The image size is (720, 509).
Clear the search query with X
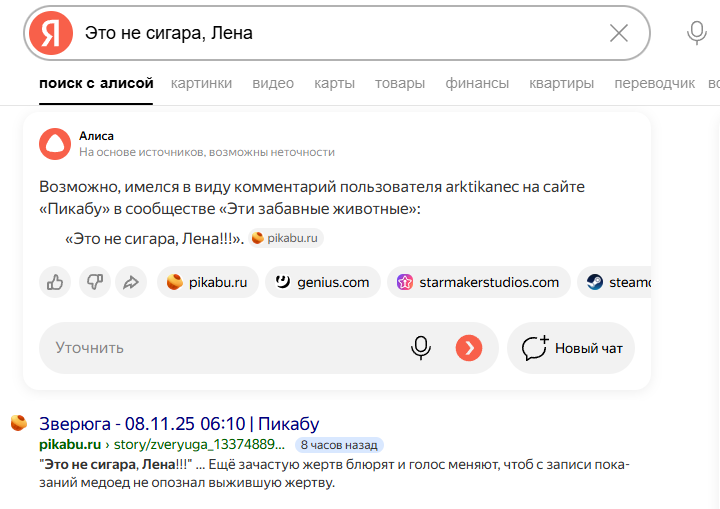[619, 33]
